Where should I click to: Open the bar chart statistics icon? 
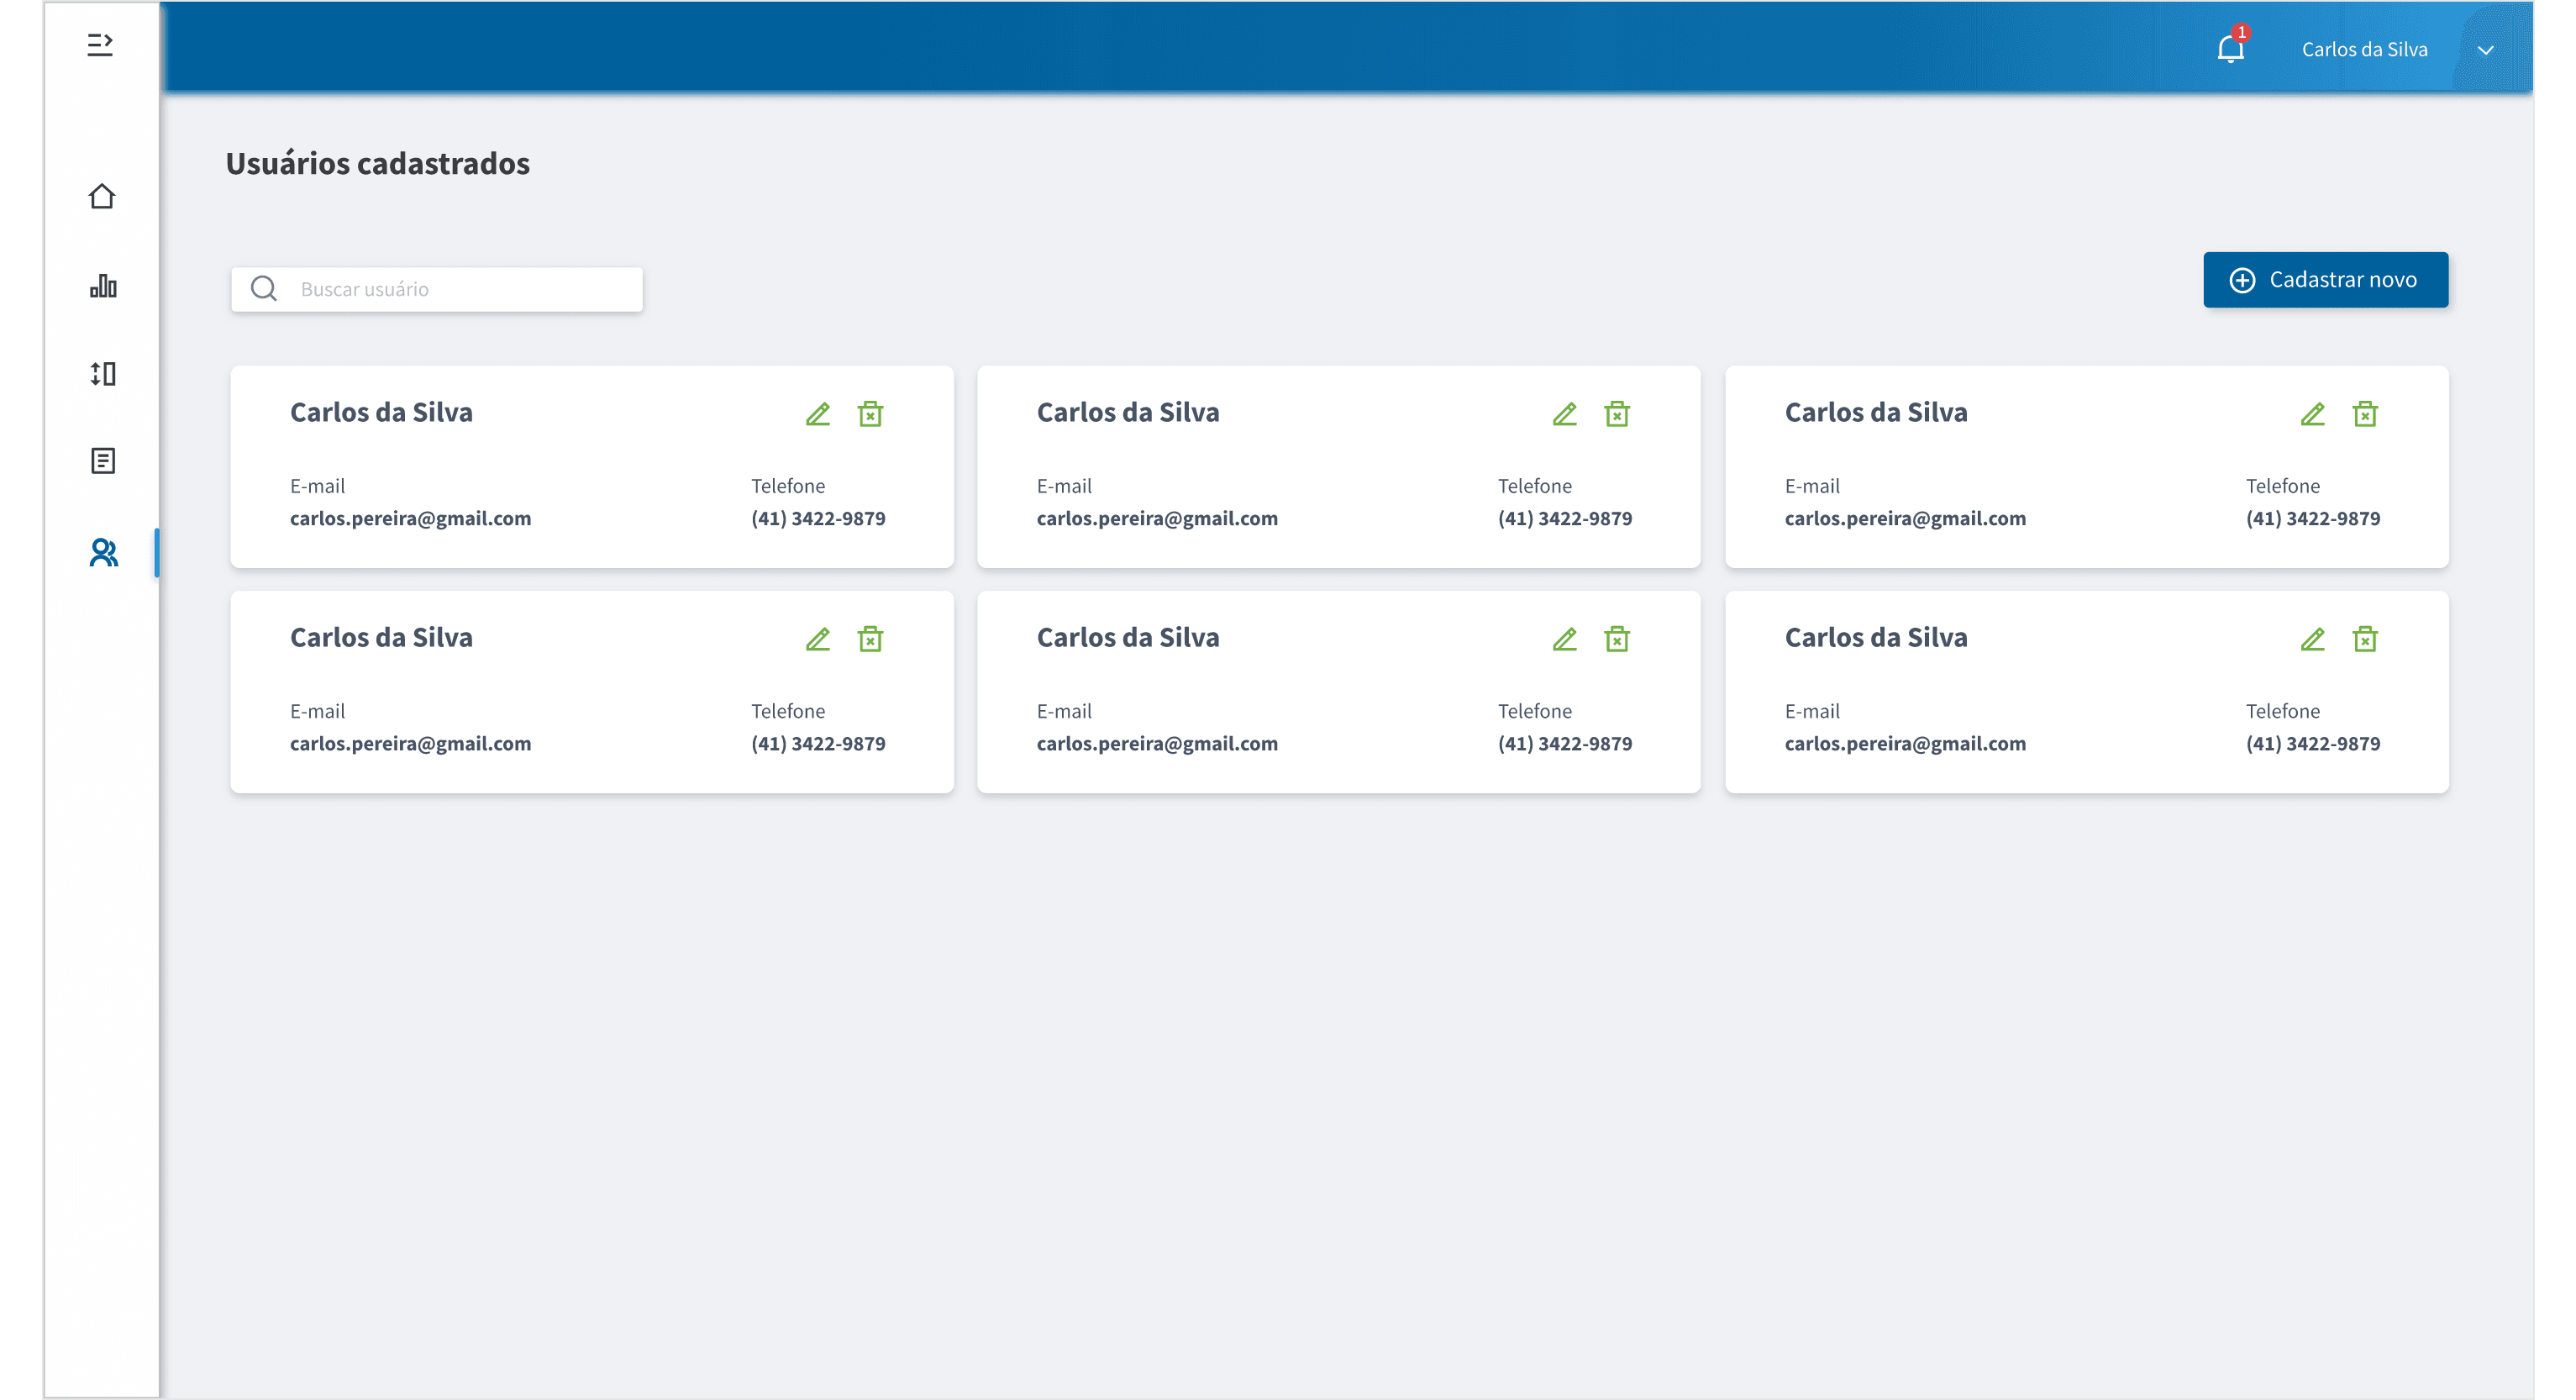pyautogui.click(x=103, y=286)
